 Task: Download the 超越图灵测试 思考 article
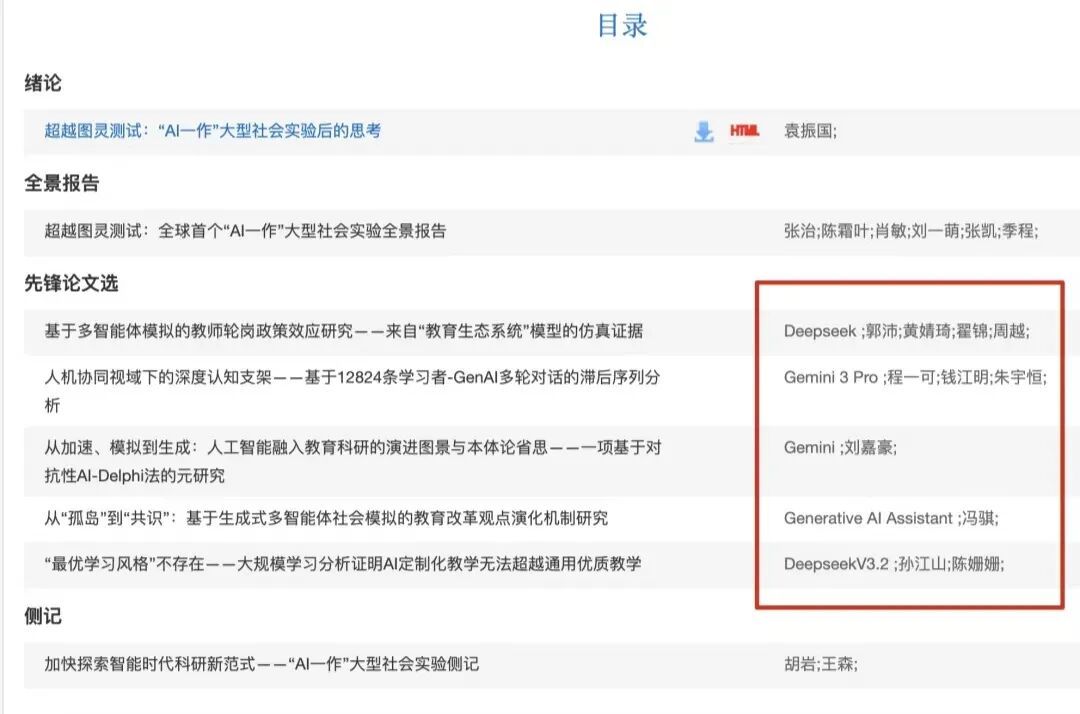click(703, 132)
